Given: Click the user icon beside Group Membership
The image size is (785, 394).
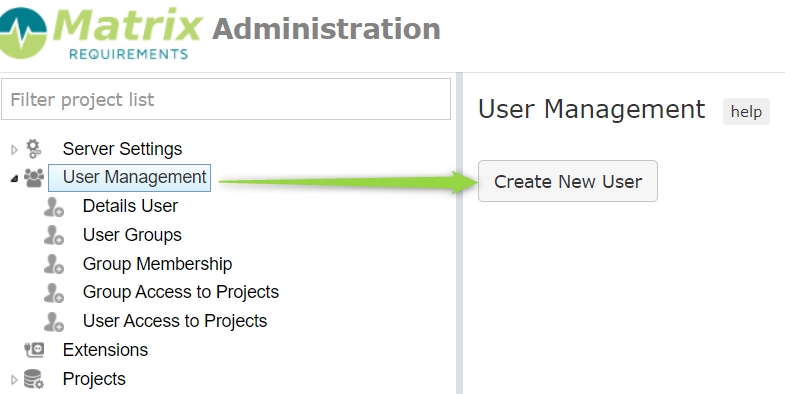Looking at the screenshot, I should pos(54,264).
